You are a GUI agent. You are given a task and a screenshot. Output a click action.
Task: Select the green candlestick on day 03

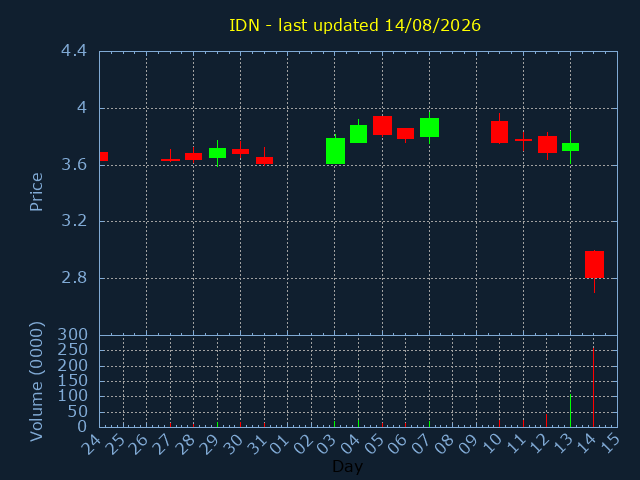click(336, 151)
